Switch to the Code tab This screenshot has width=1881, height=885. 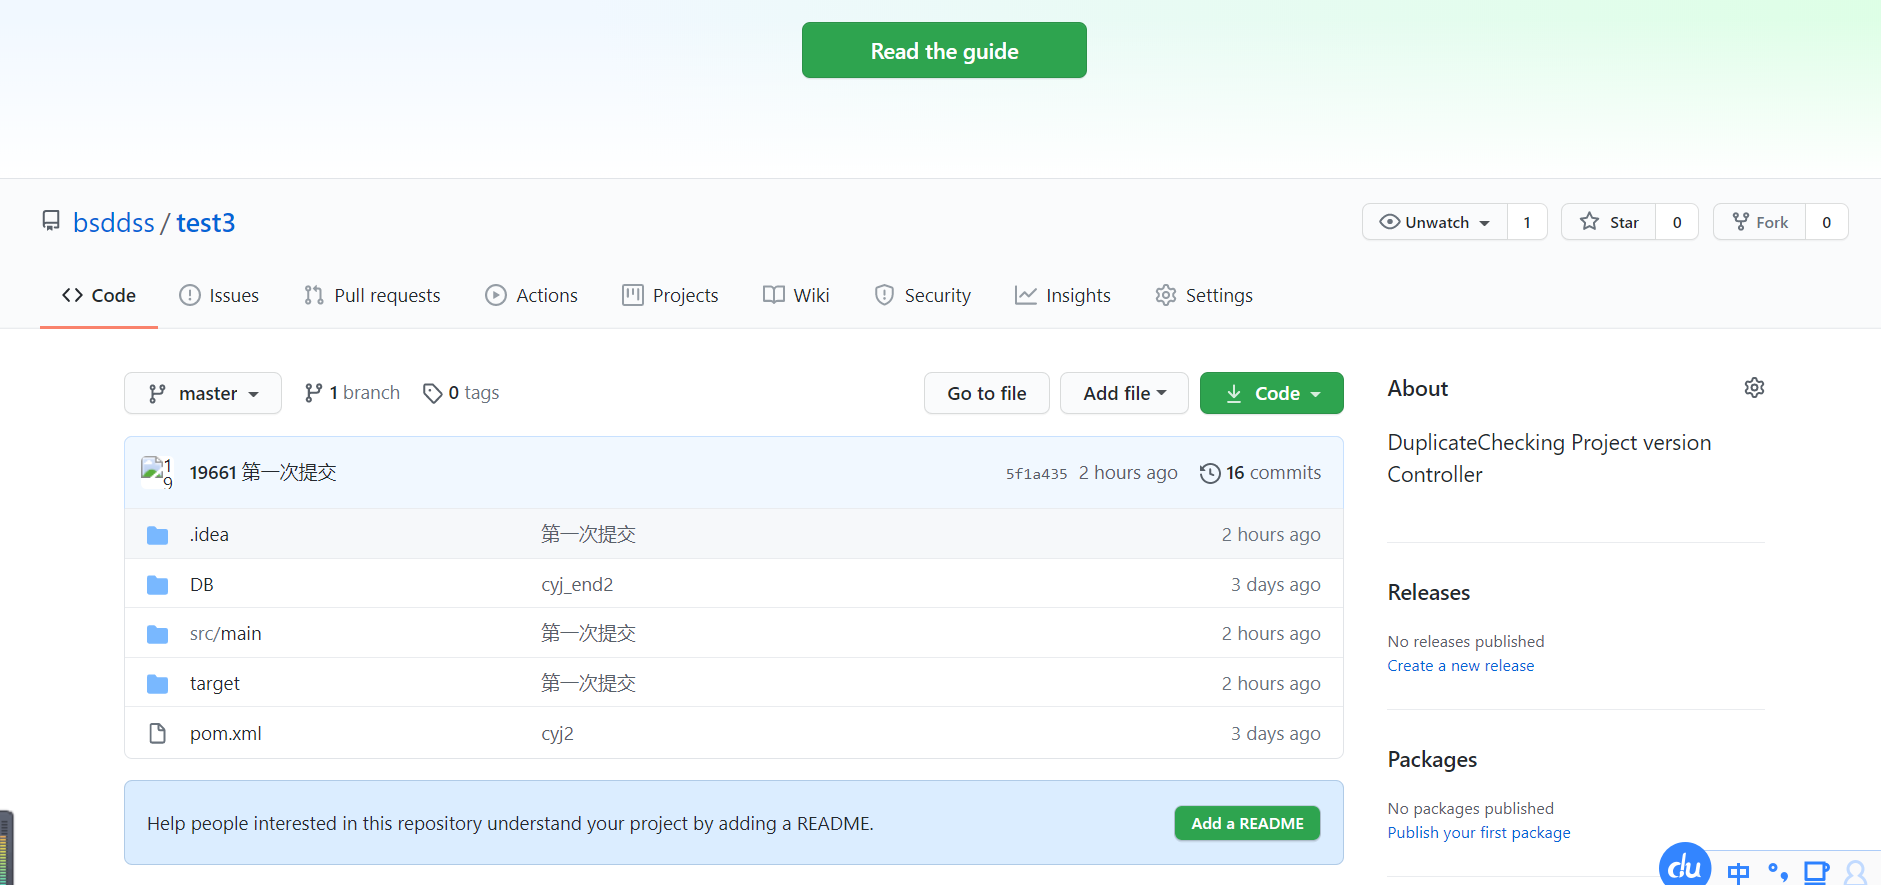[x=99, y=295]
